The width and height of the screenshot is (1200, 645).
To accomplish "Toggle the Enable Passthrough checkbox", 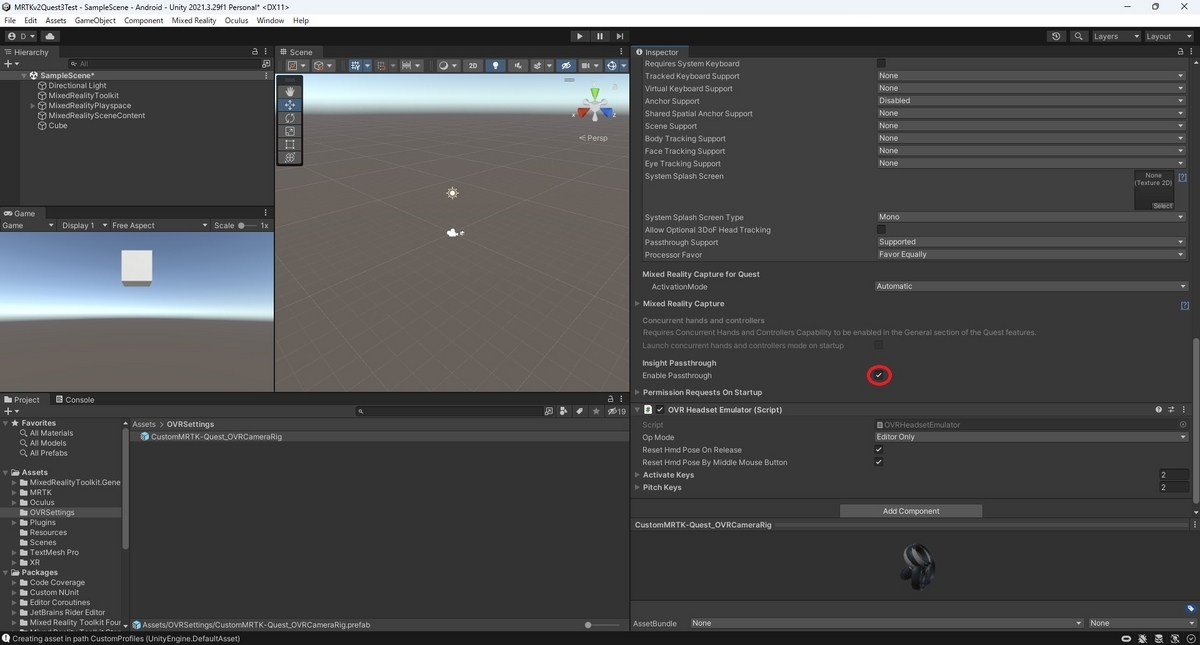I will [879, 375].
